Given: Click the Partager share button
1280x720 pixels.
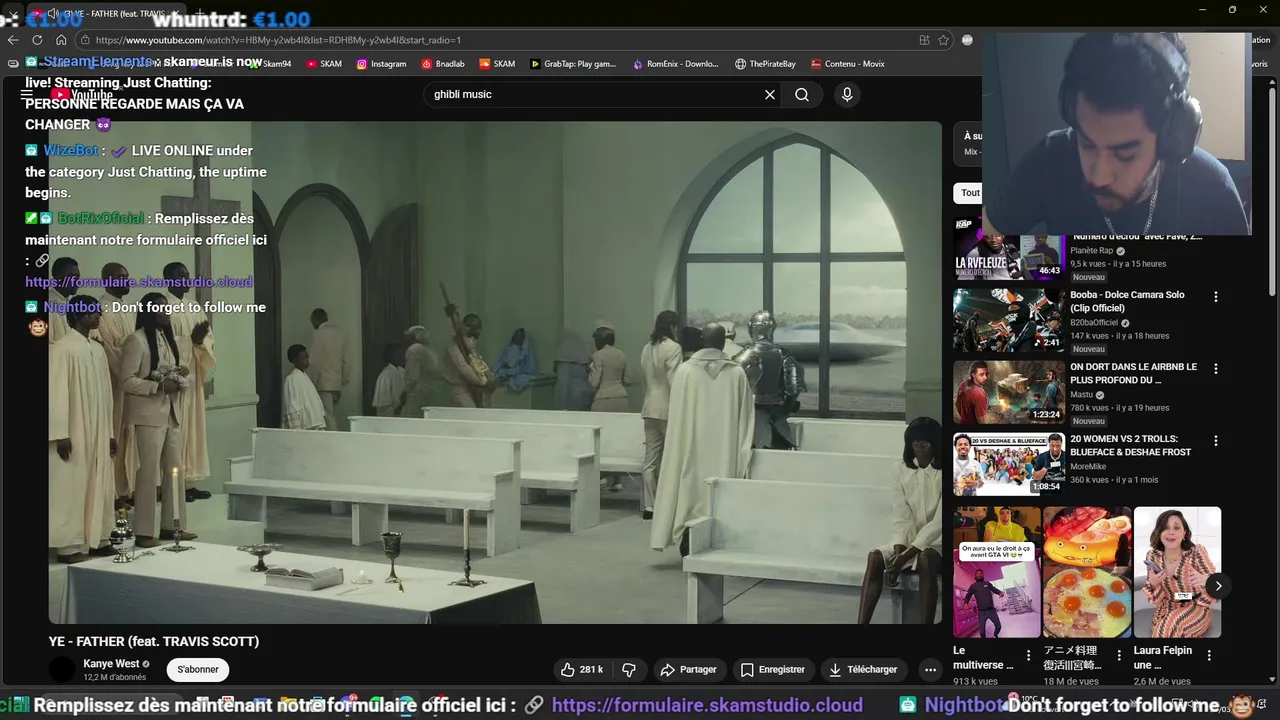Looking at the screenshot, I should tap(688, 669).
